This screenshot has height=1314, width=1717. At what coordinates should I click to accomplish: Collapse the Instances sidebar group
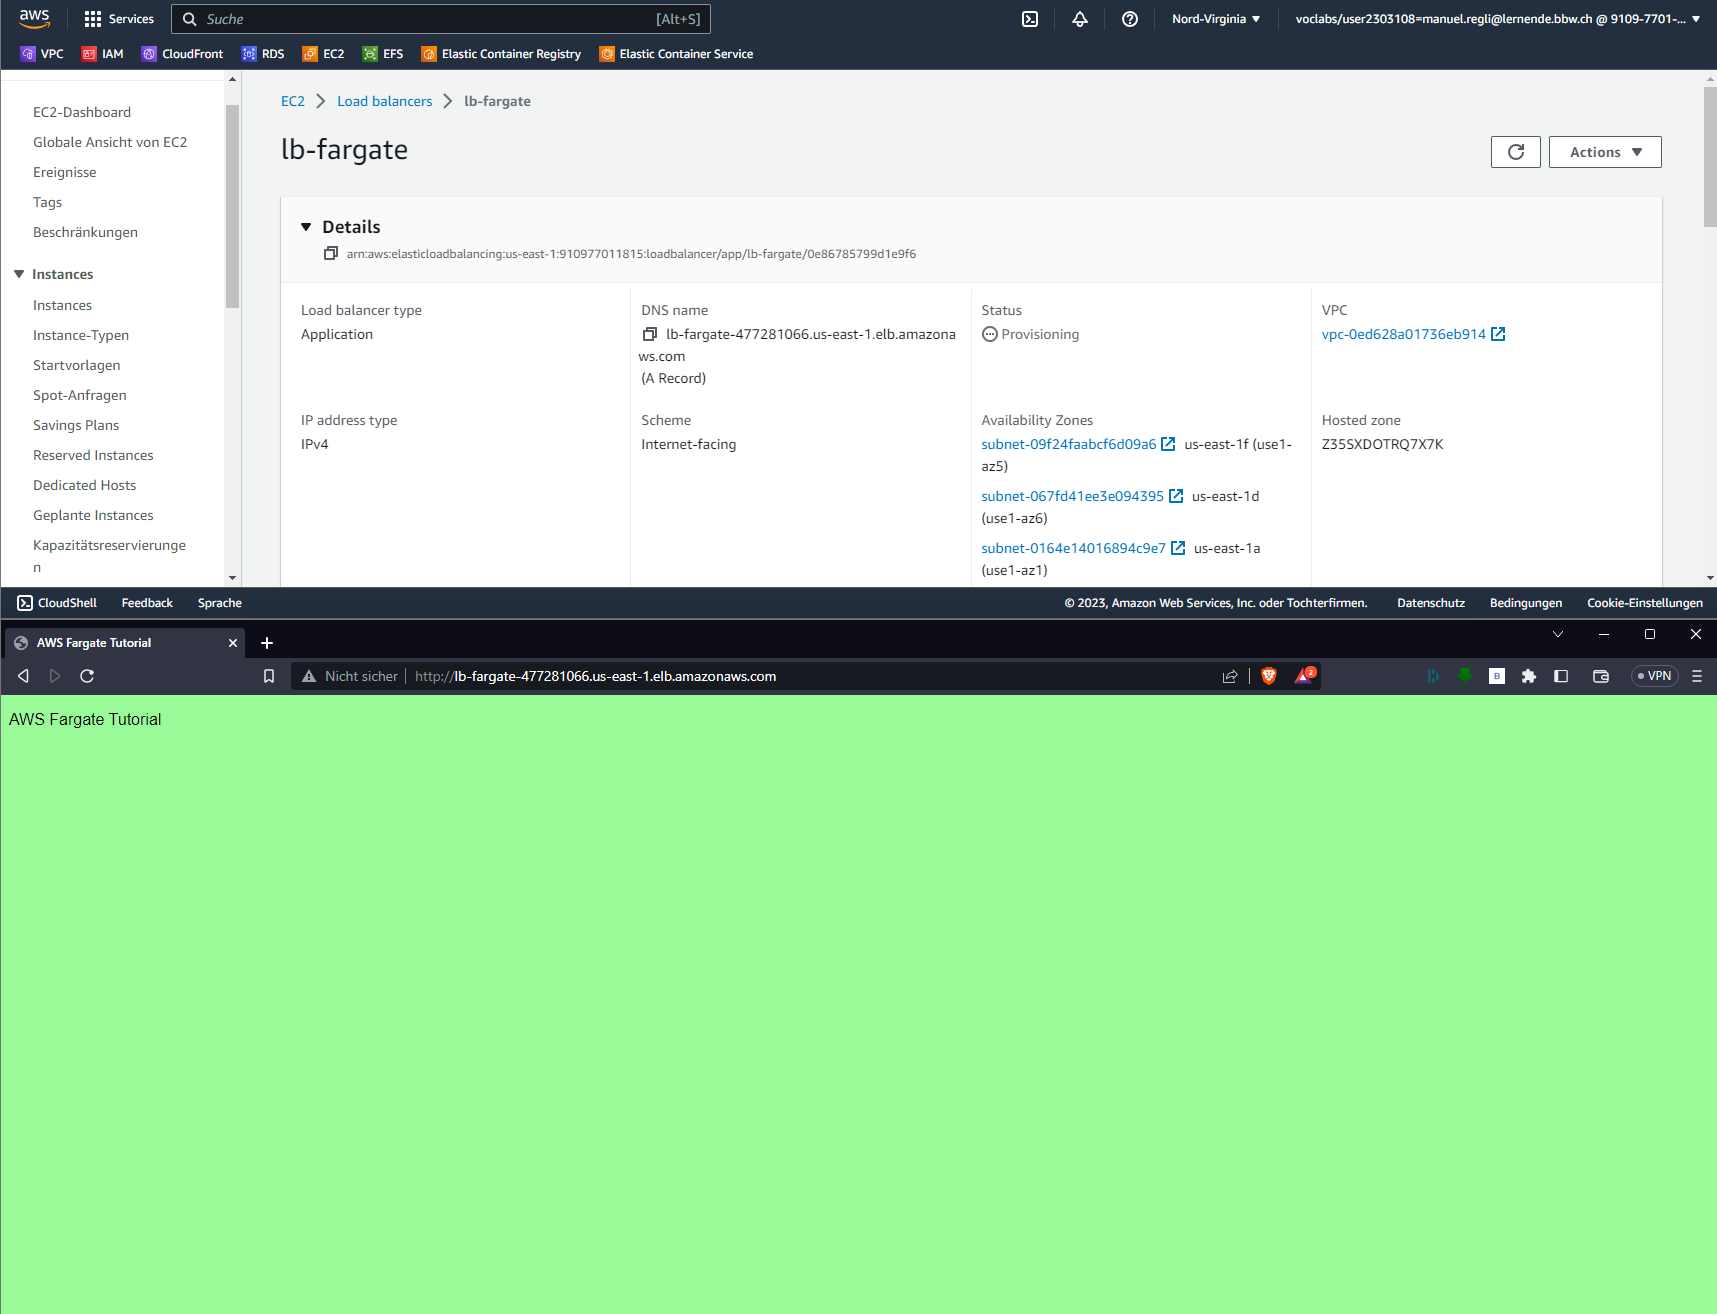pos(19,274)
